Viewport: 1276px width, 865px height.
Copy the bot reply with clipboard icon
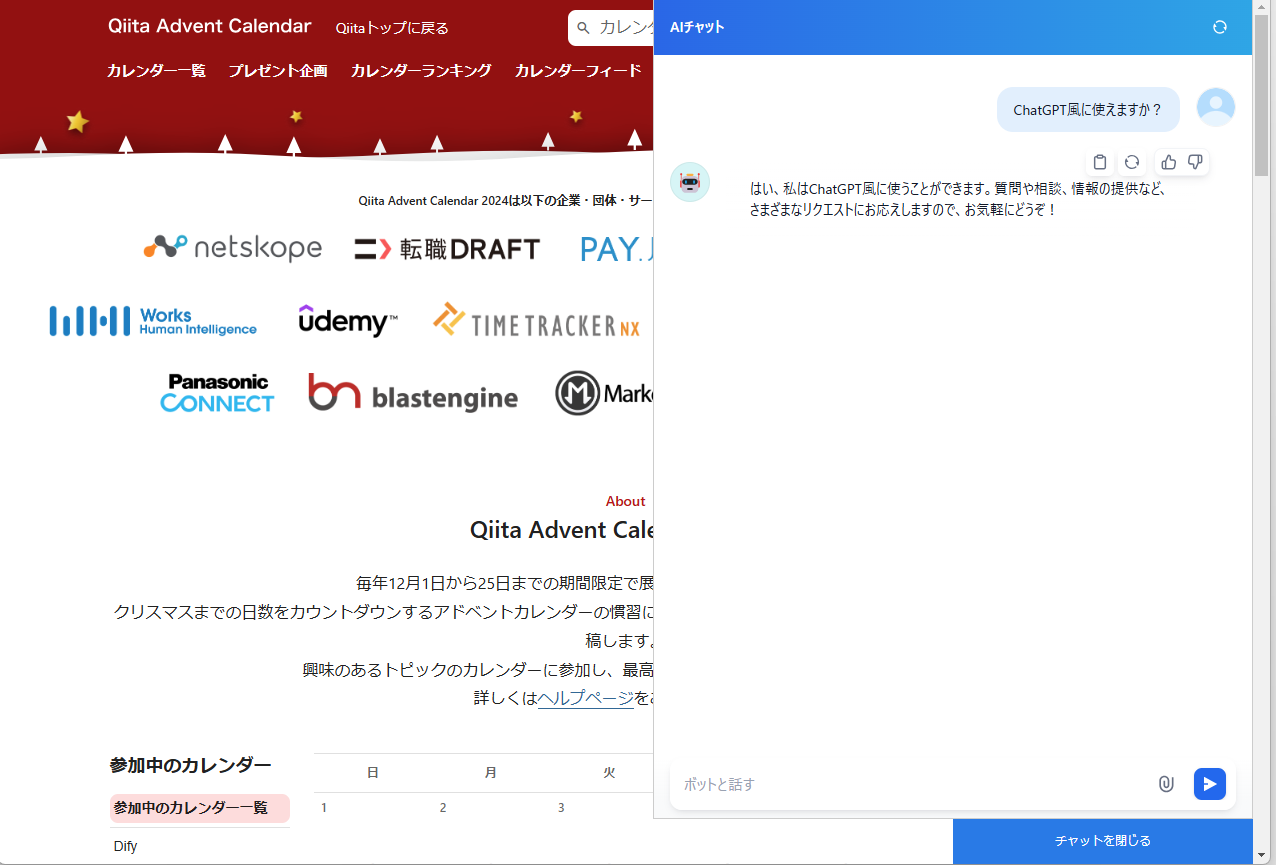1100,162
